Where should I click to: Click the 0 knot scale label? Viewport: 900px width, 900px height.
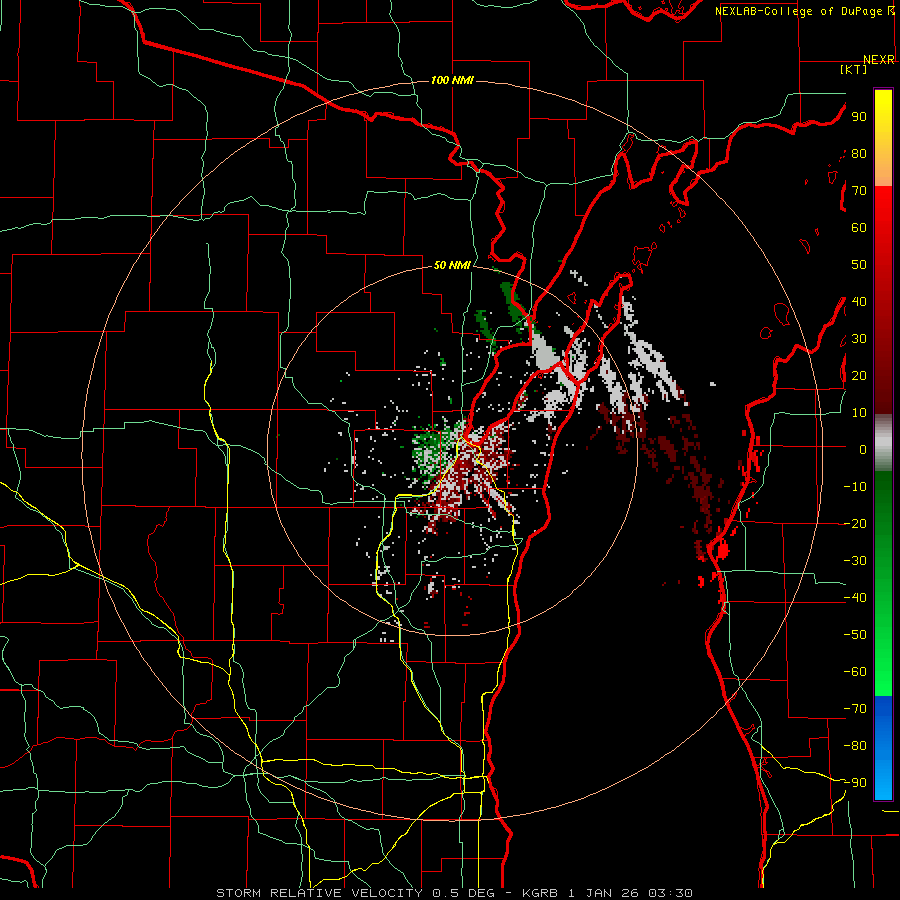coord(863,449)
